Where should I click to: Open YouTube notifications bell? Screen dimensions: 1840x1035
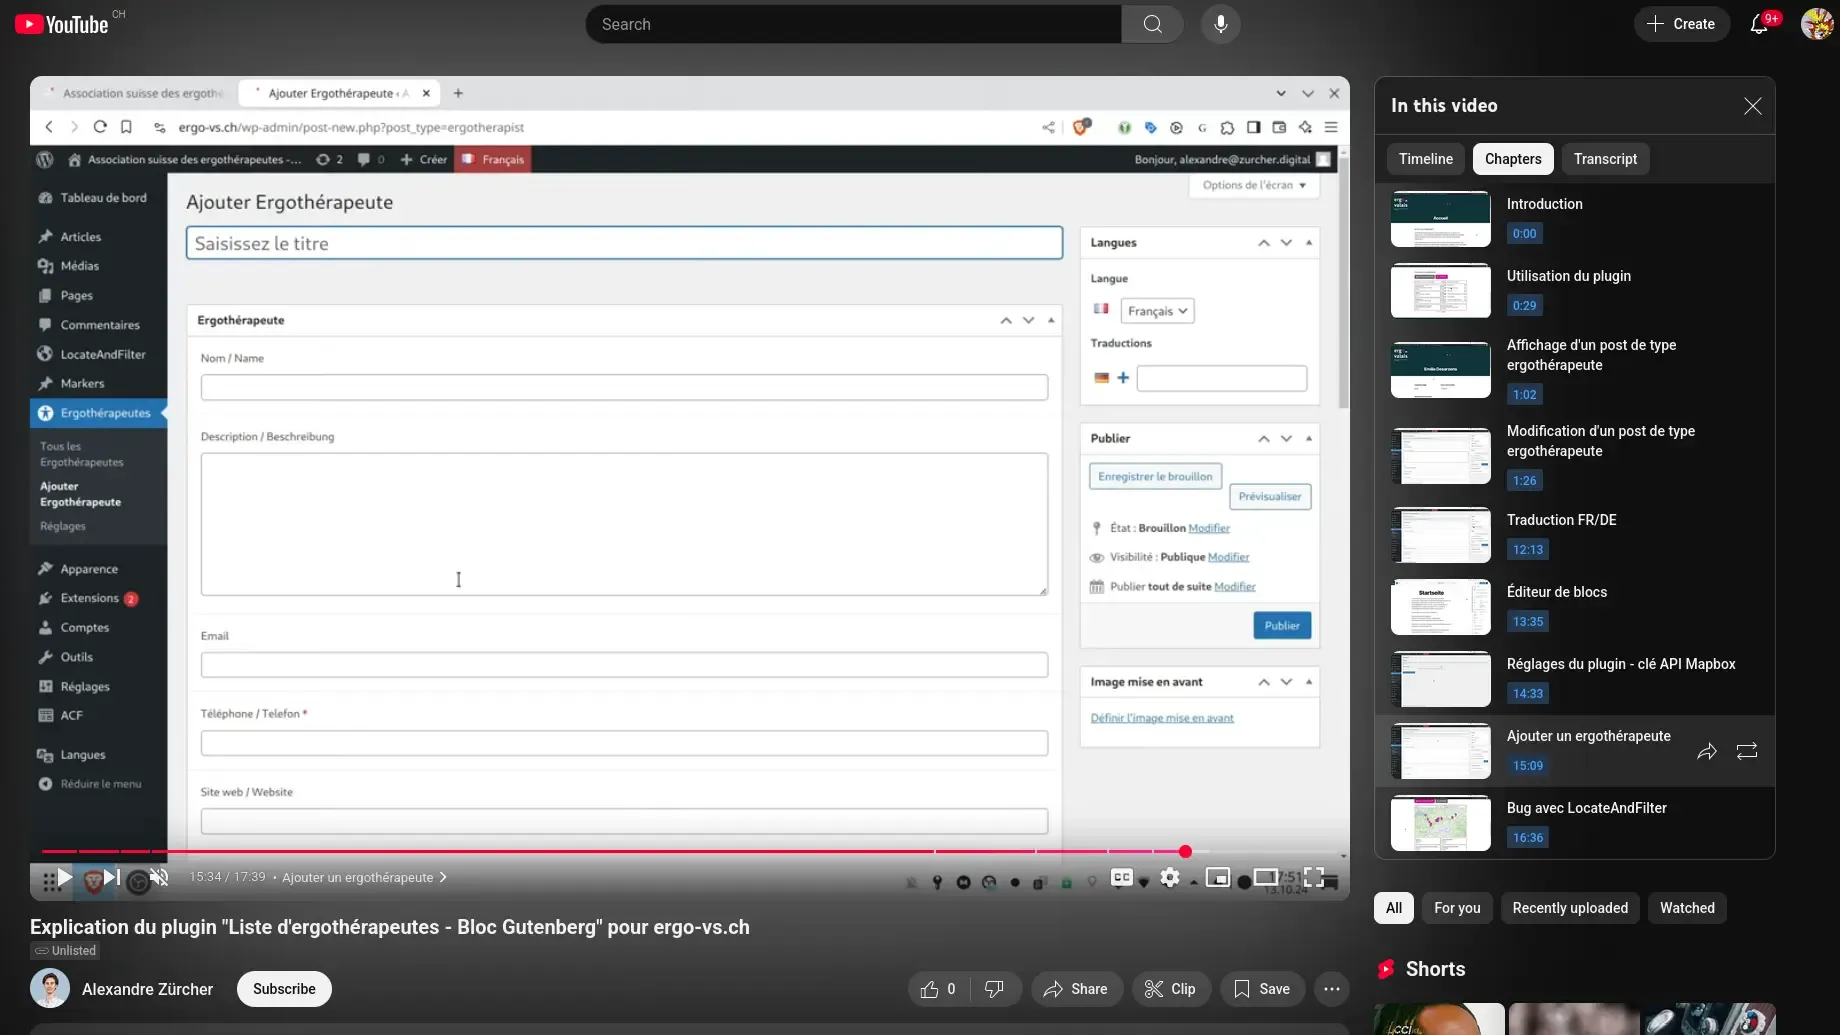pyautogui.click(x=1759, y=24)
